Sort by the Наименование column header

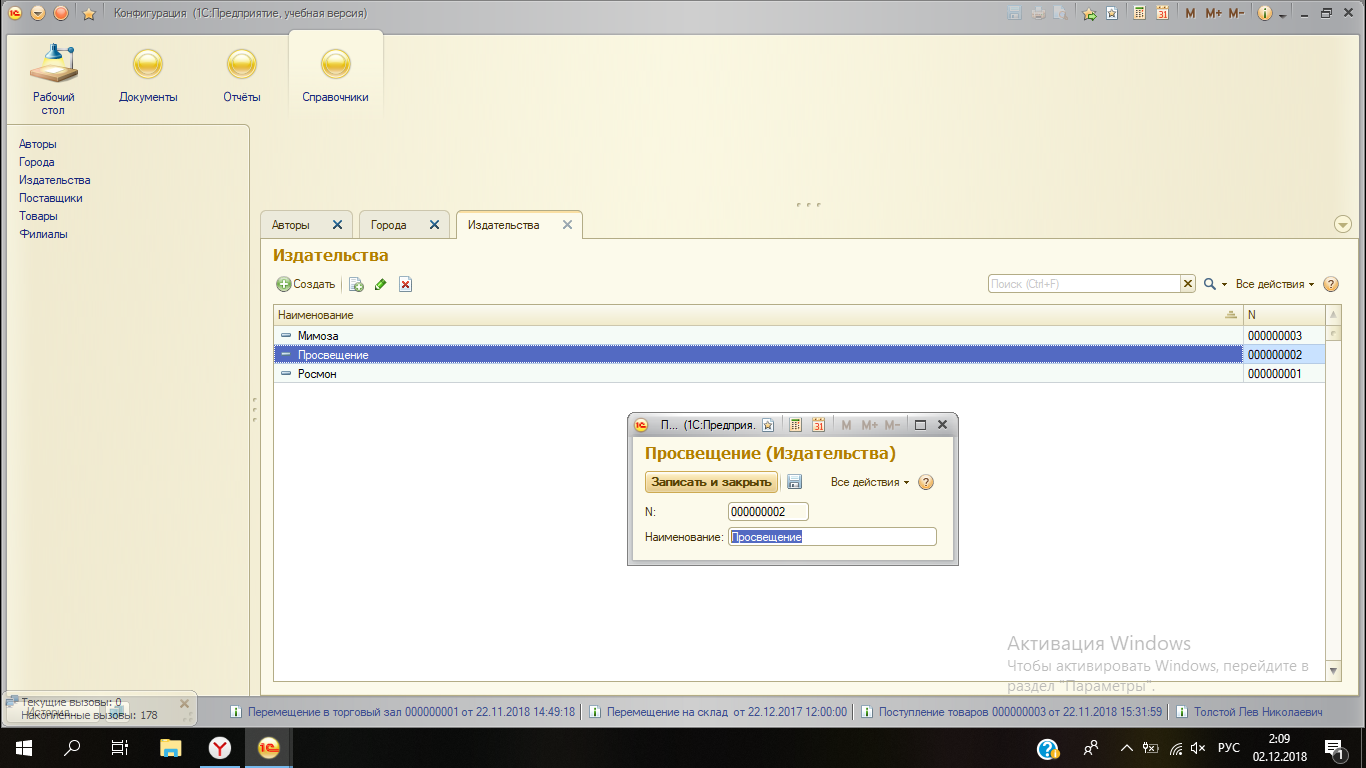pyautogui.click(x=758, y=315)
